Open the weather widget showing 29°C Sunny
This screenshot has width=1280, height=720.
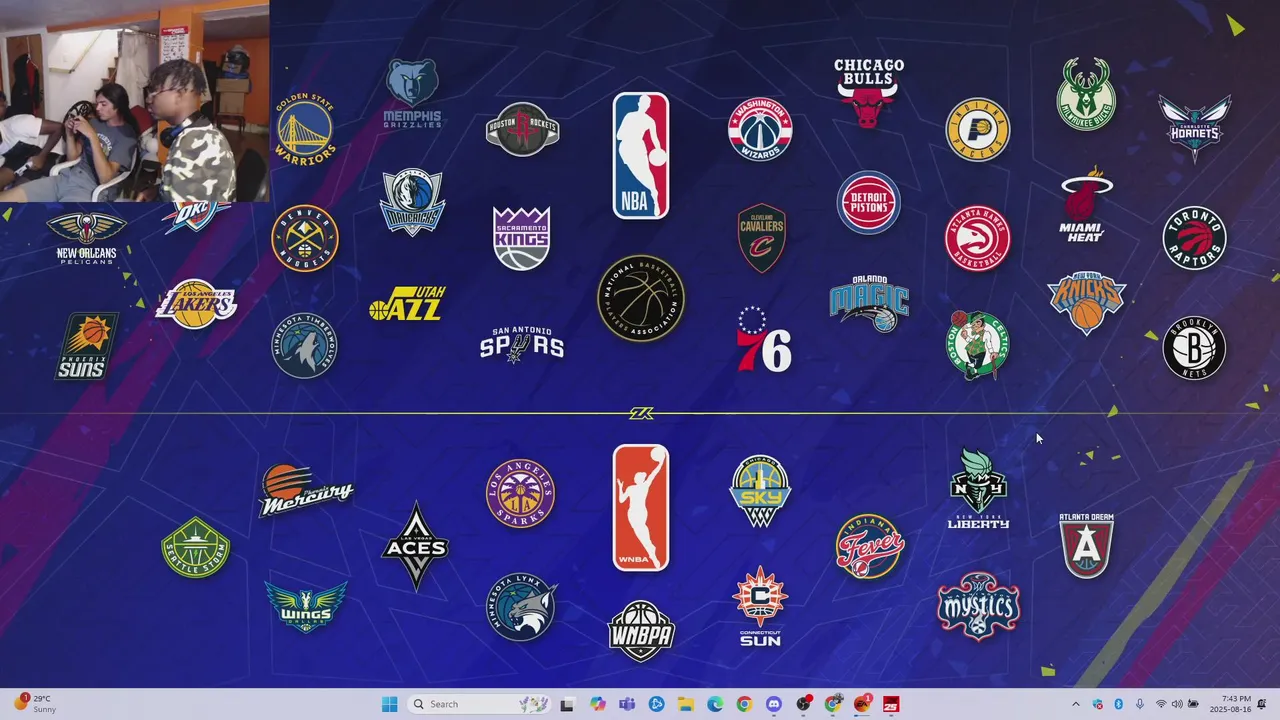[35, 704]
